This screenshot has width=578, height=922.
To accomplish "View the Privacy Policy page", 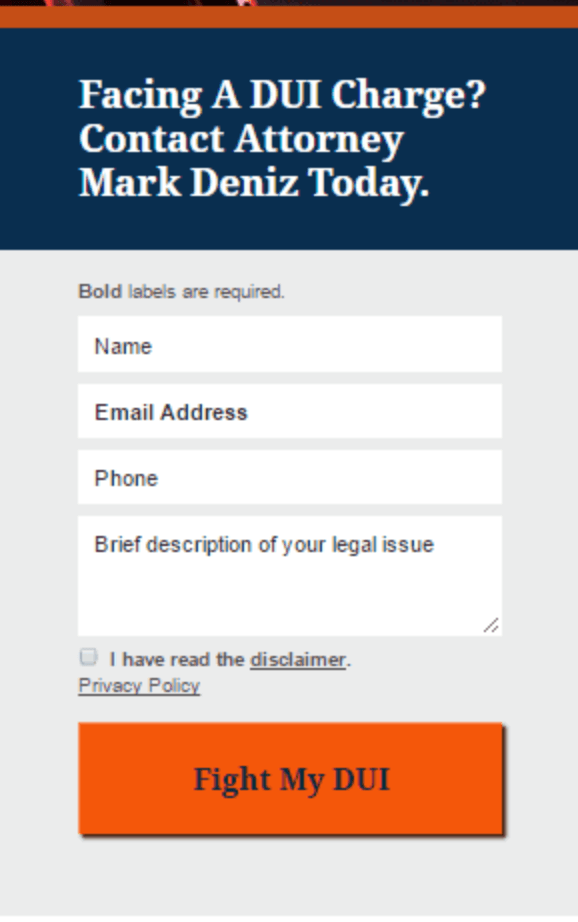I will pyautogui.click(x=139, y=686).
